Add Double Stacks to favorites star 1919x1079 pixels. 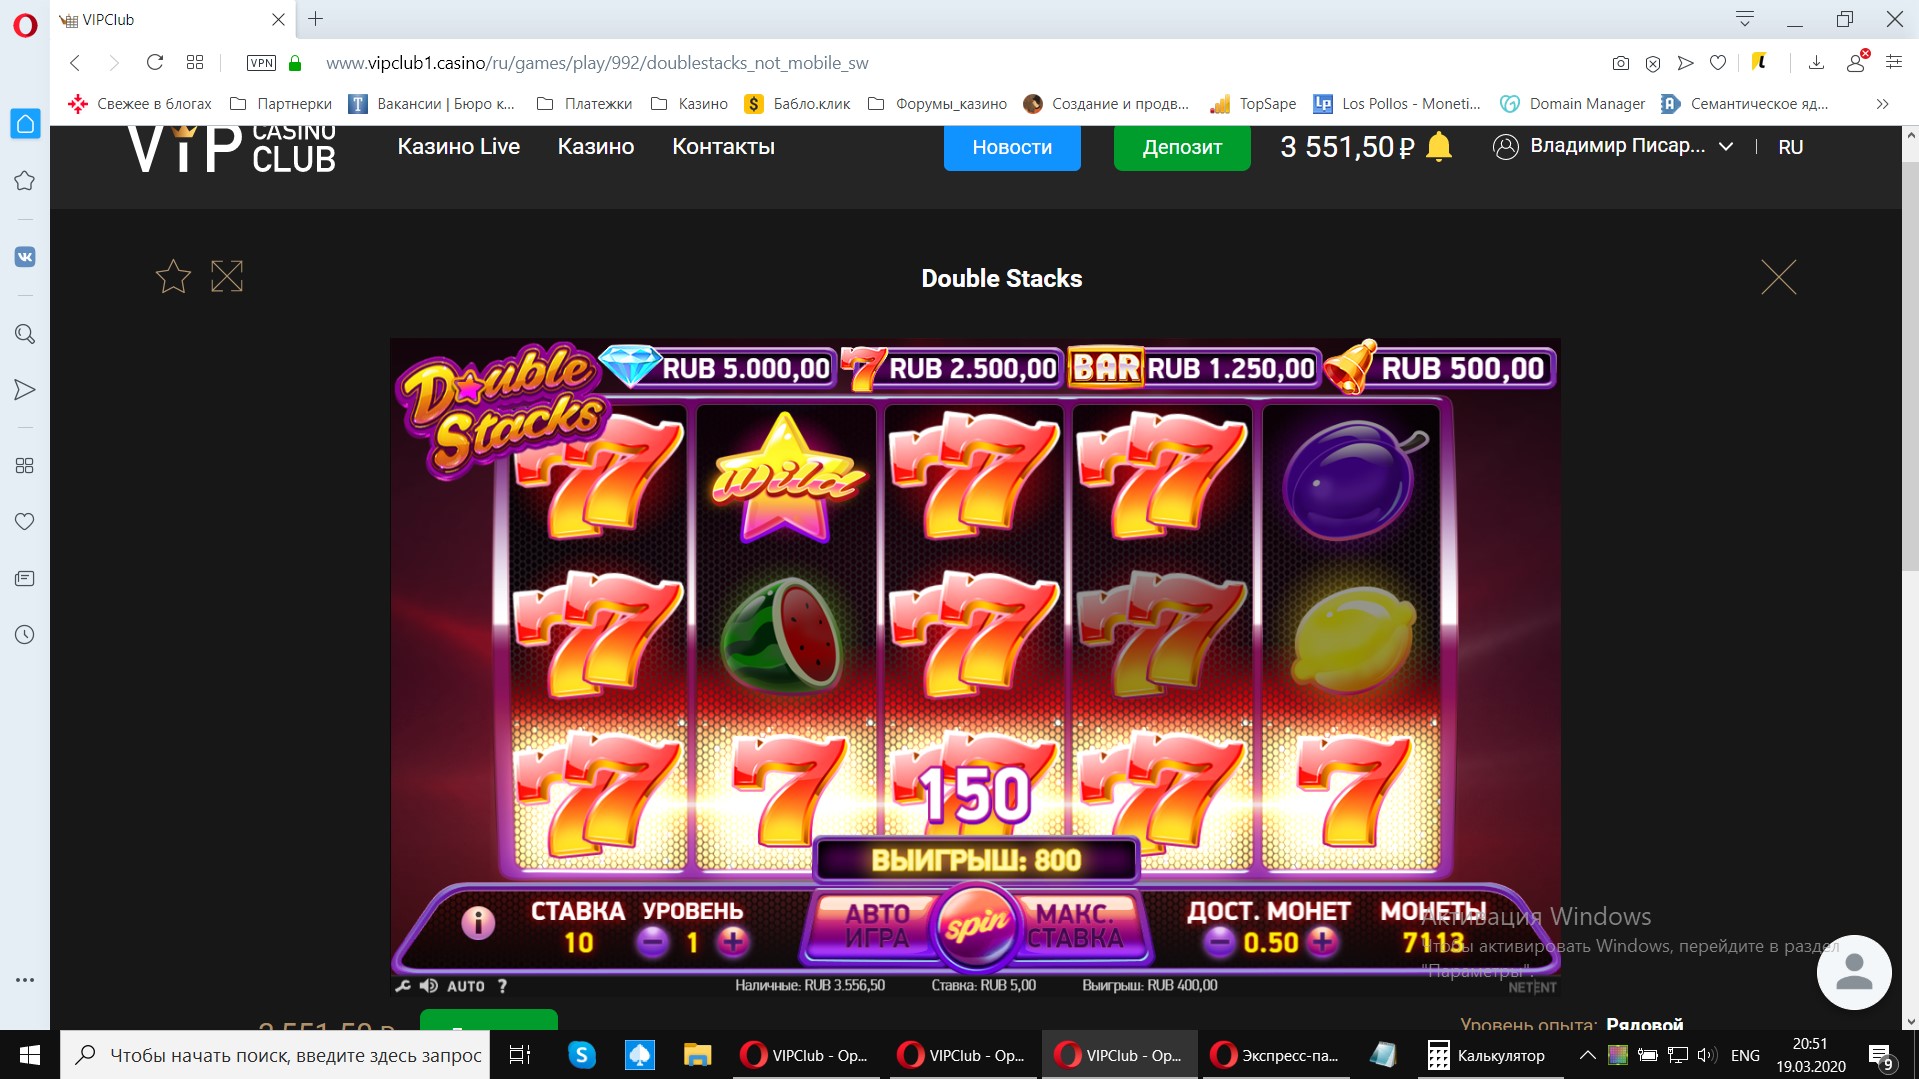[x=173, y=277]
